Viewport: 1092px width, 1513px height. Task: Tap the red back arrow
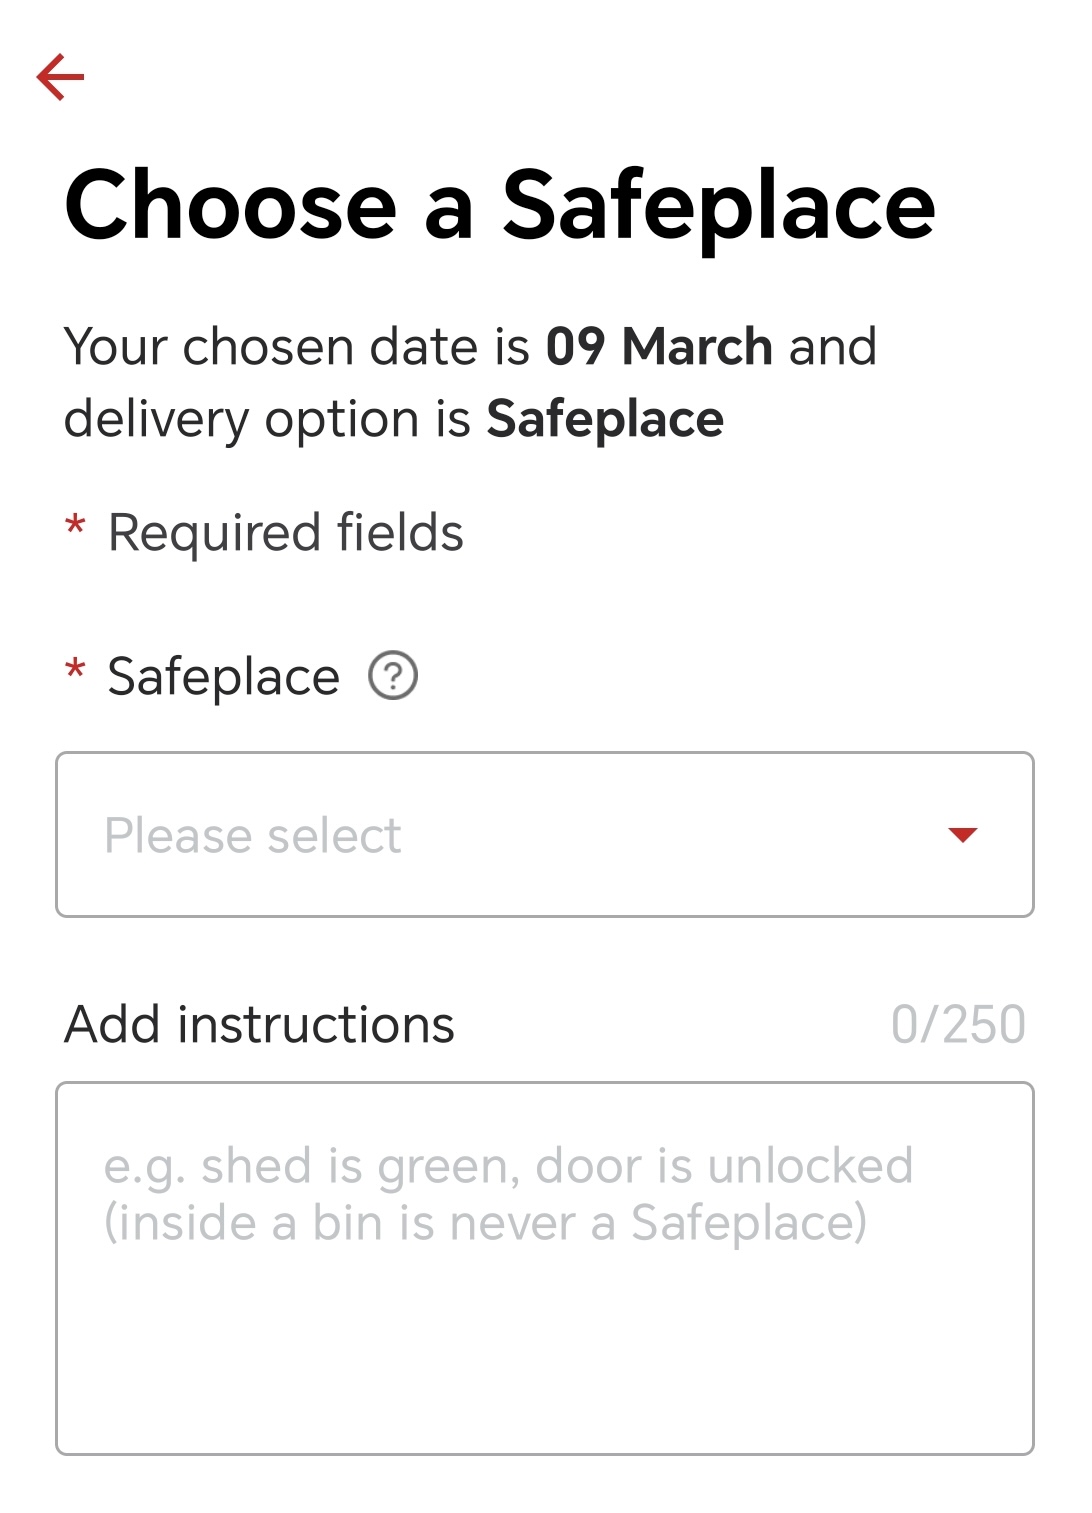[x=60, y=77]
